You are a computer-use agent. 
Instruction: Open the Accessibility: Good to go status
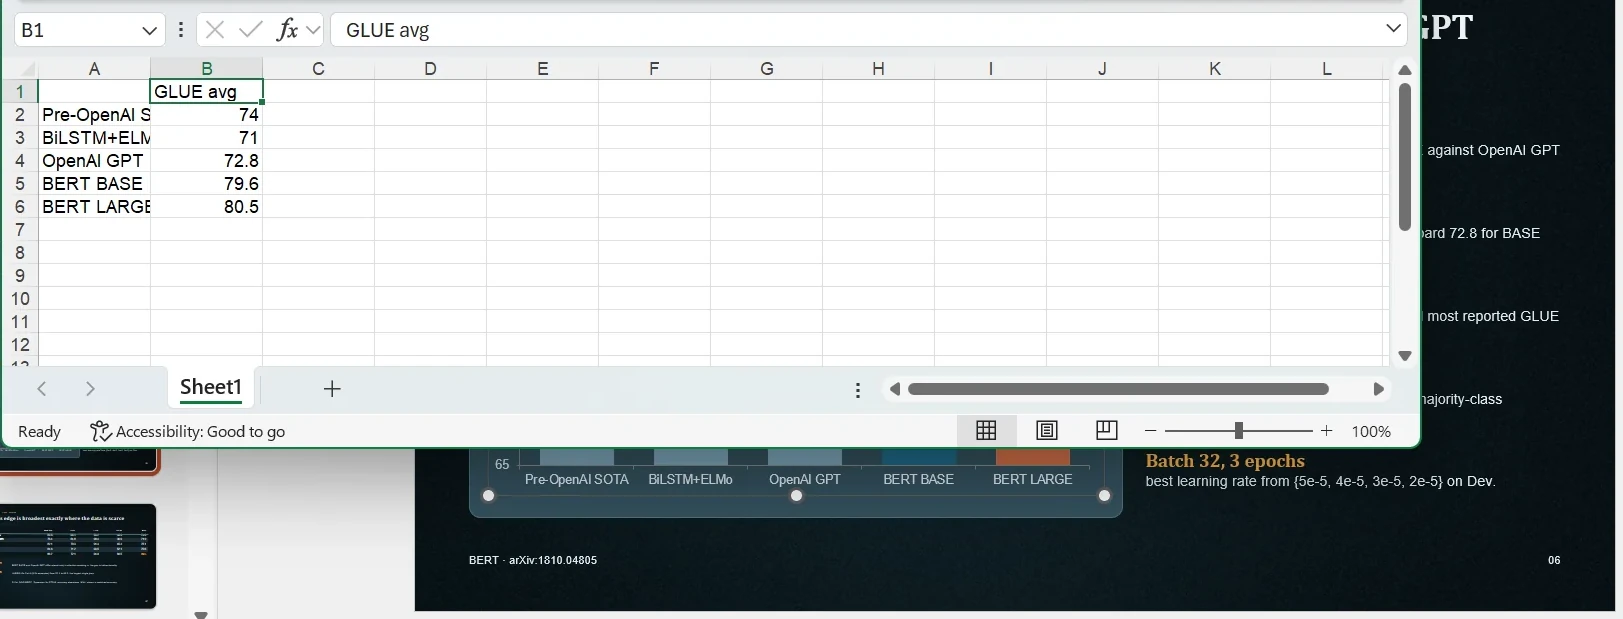[x=187, y=432]
